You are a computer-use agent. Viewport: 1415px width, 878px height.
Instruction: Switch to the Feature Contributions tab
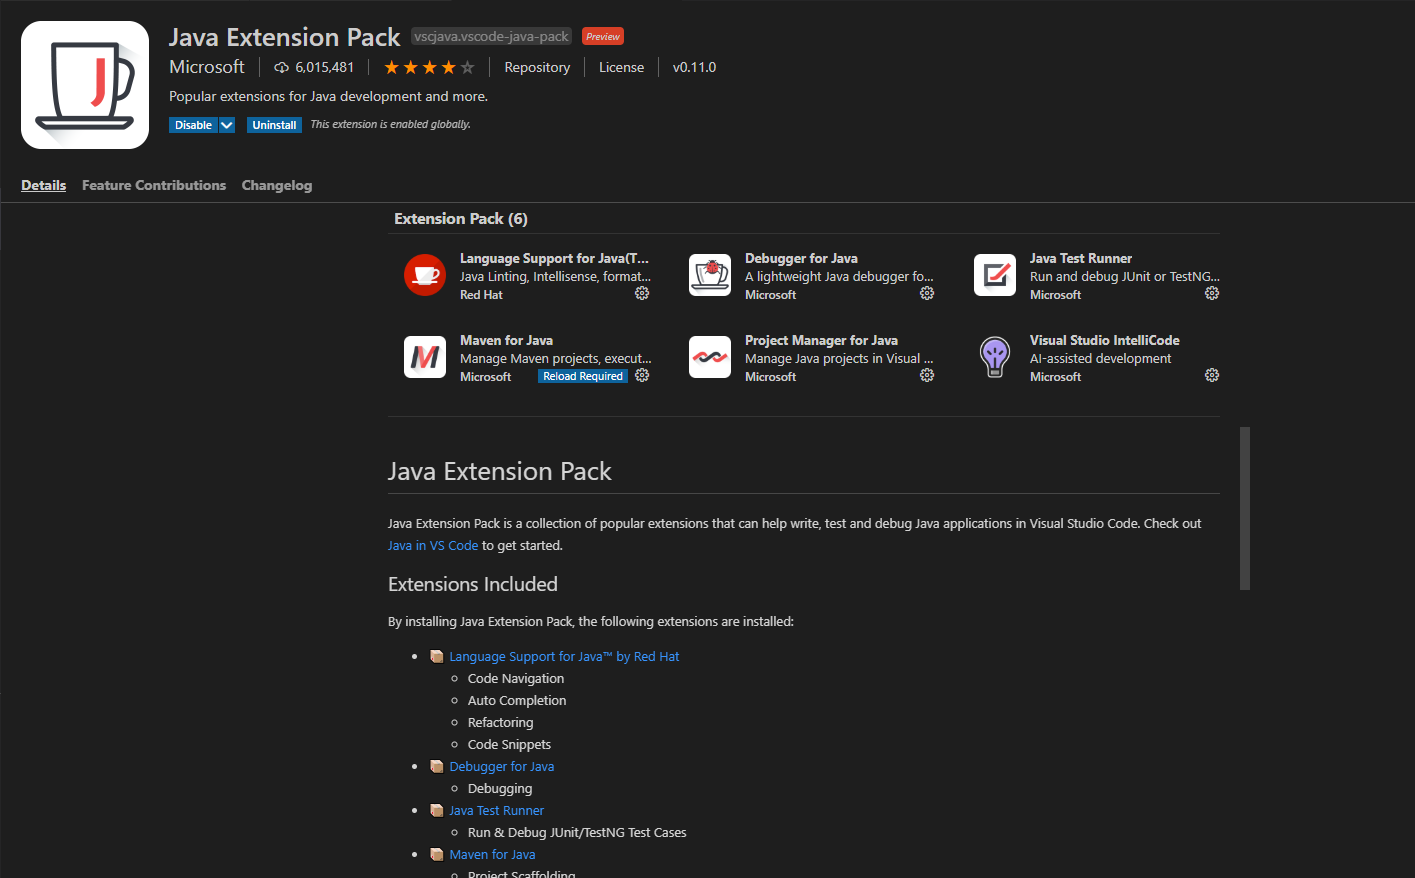point(153,185)
